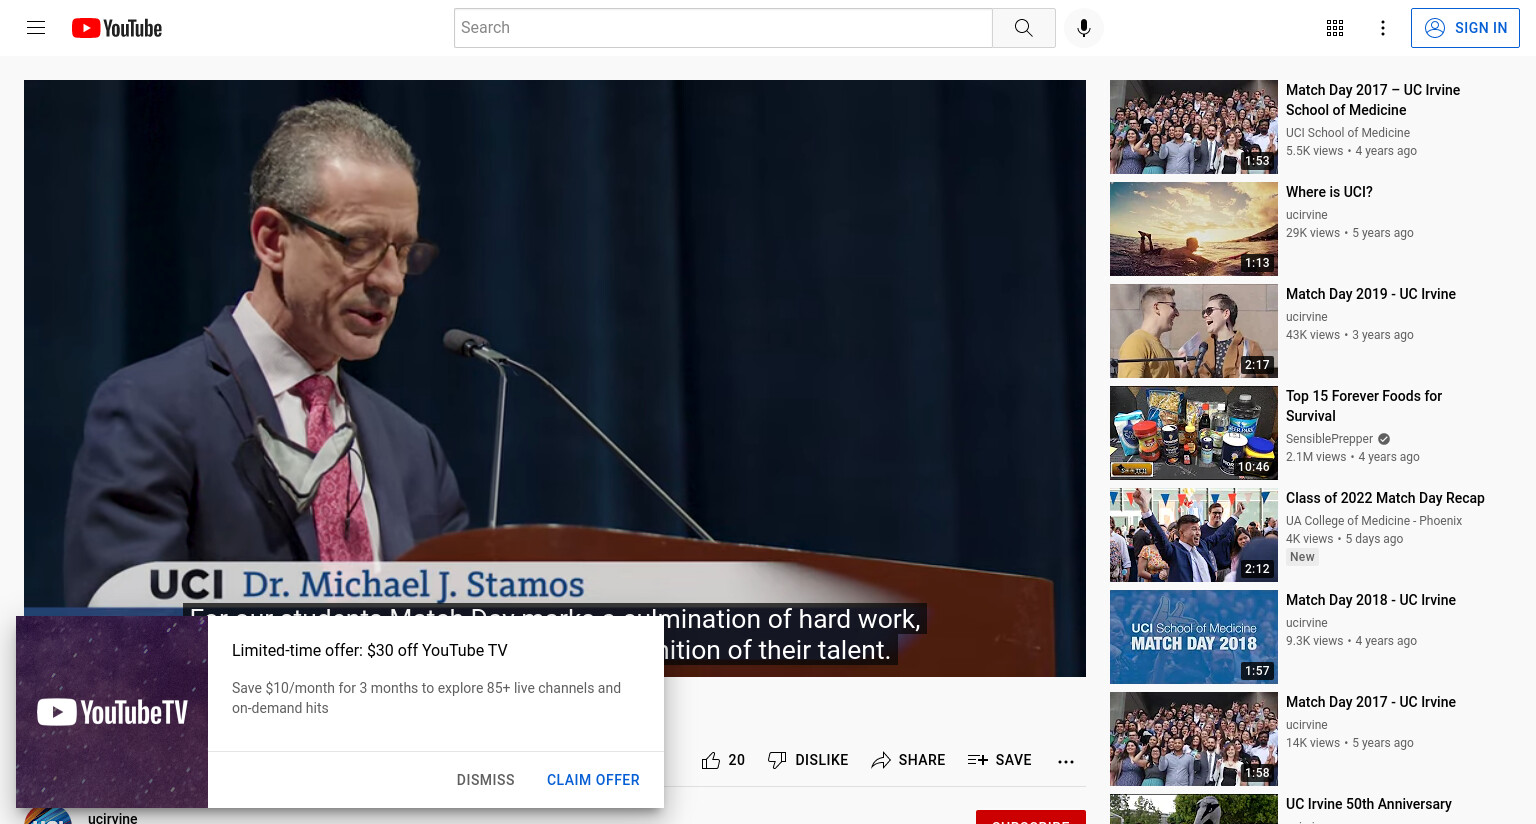The image size is (1536, 824).
Task: Open the 'Where is UCI?' thumbnail
Action: click(1194, 229)
